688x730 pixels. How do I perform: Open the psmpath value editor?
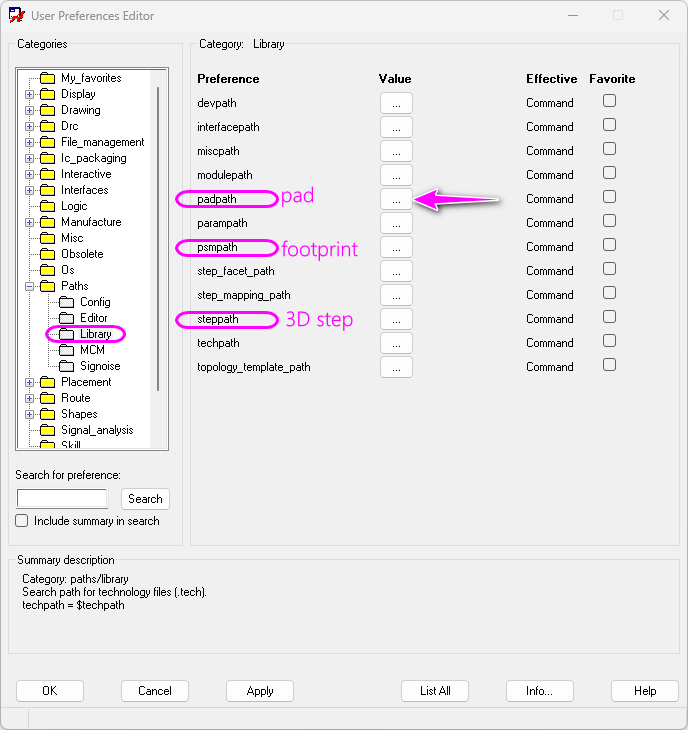pyautogui.click(x=396, y=247)
